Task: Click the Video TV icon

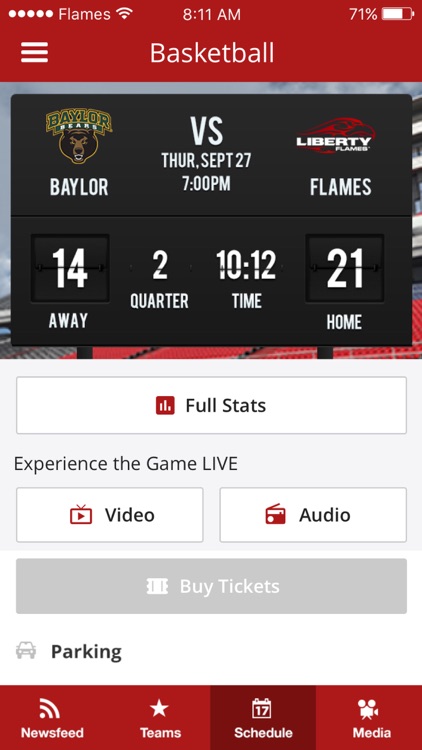Action: pos(81,515)
